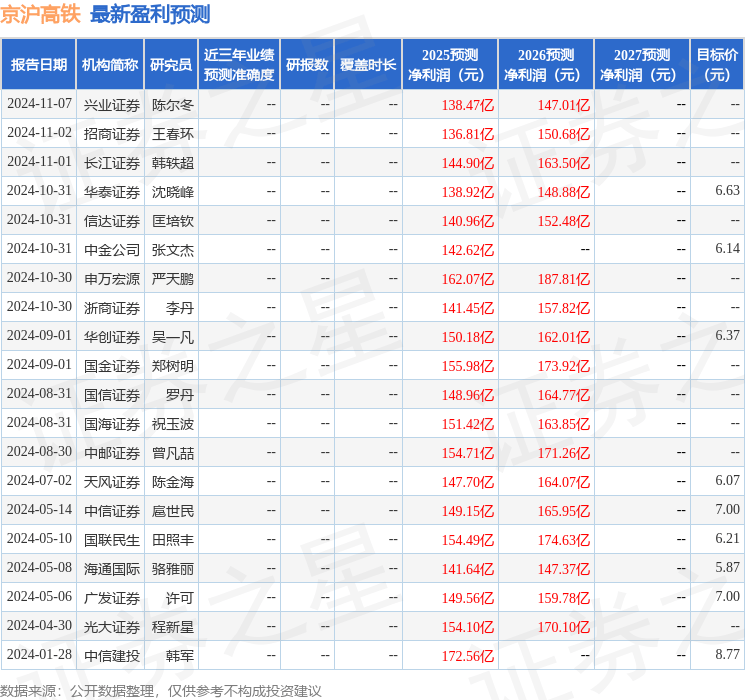Click target price 6.63

click(x=727, y=191)
